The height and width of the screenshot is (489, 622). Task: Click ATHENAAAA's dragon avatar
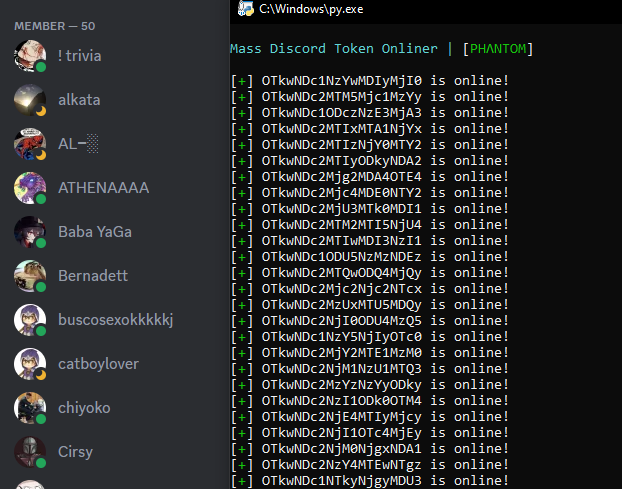tap(30, 188)
